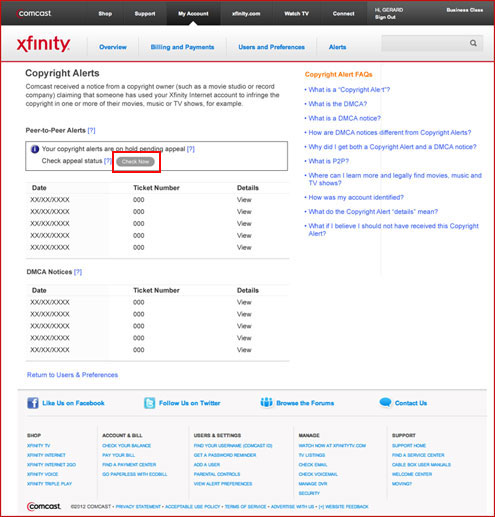
Task: Switch to the Billing and Payments tab
Action: point(182,47)
